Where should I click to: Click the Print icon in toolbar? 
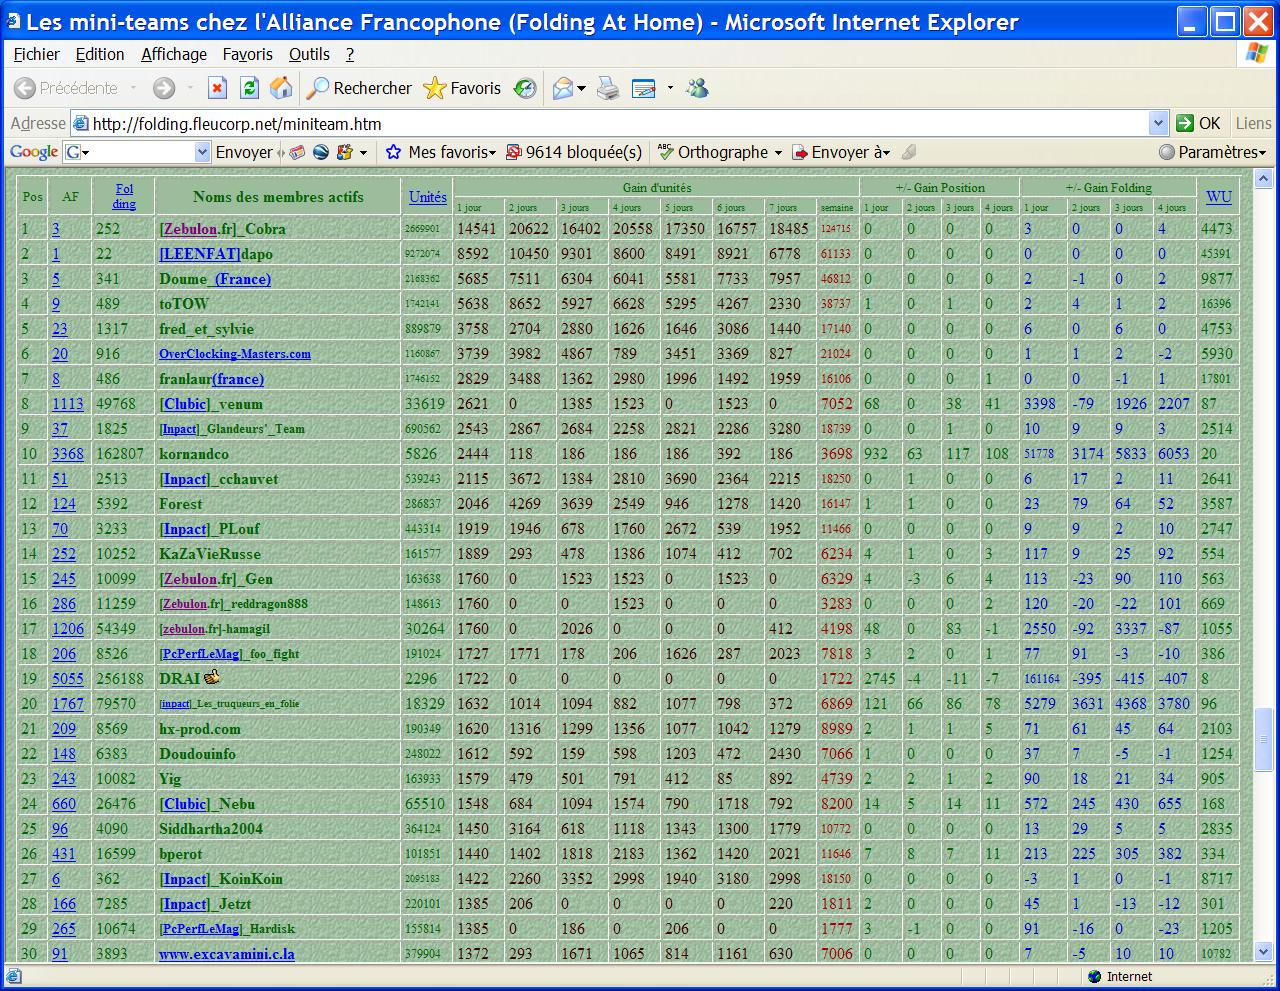click(608, 89)
